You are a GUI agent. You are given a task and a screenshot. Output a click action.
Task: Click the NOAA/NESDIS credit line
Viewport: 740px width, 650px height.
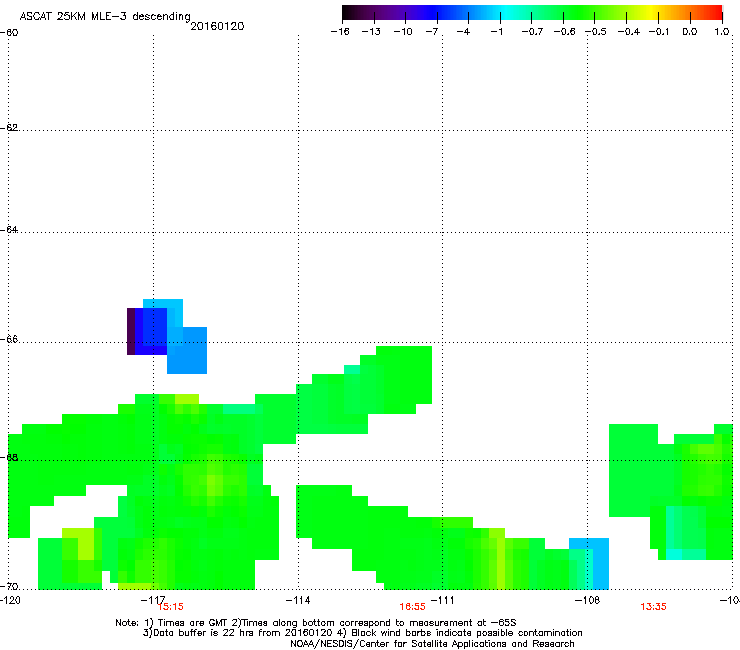(x=432, y=644)
